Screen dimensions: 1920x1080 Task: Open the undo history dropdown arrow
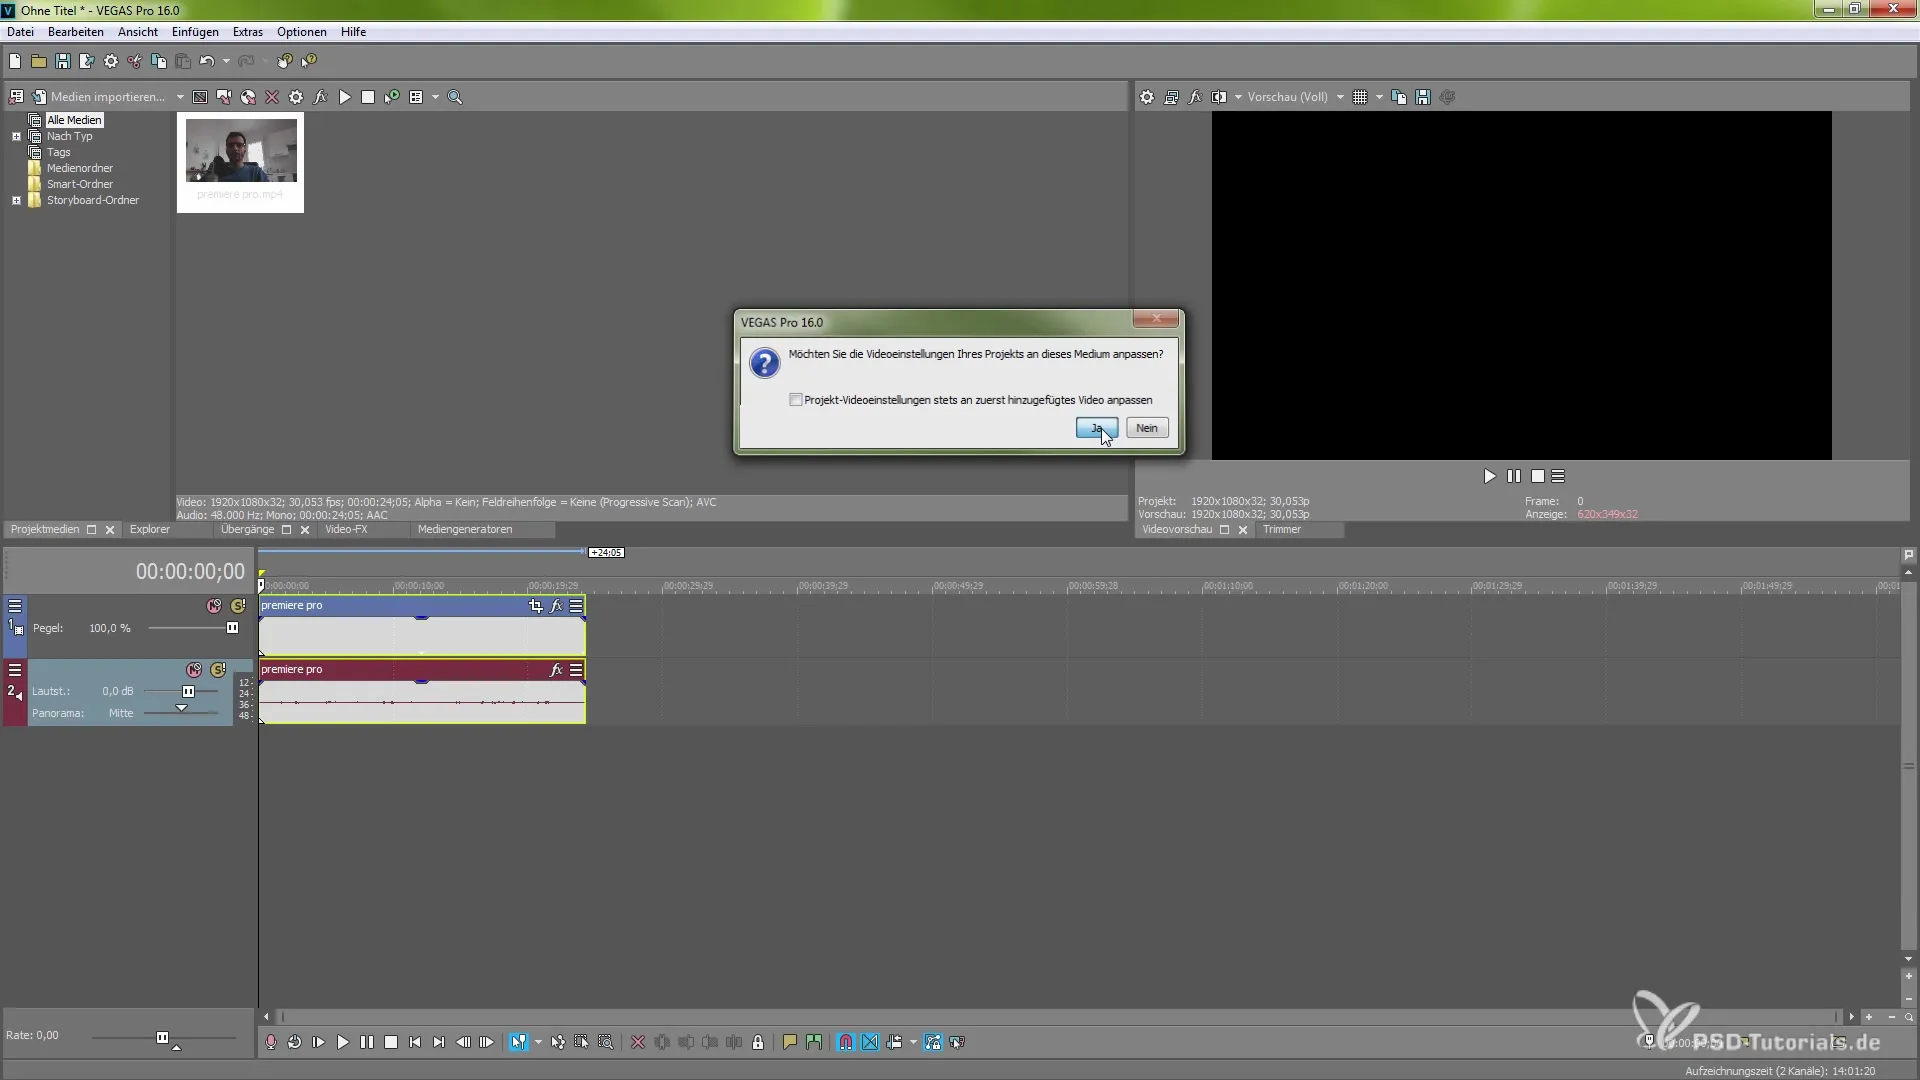(x=226, y=62)
